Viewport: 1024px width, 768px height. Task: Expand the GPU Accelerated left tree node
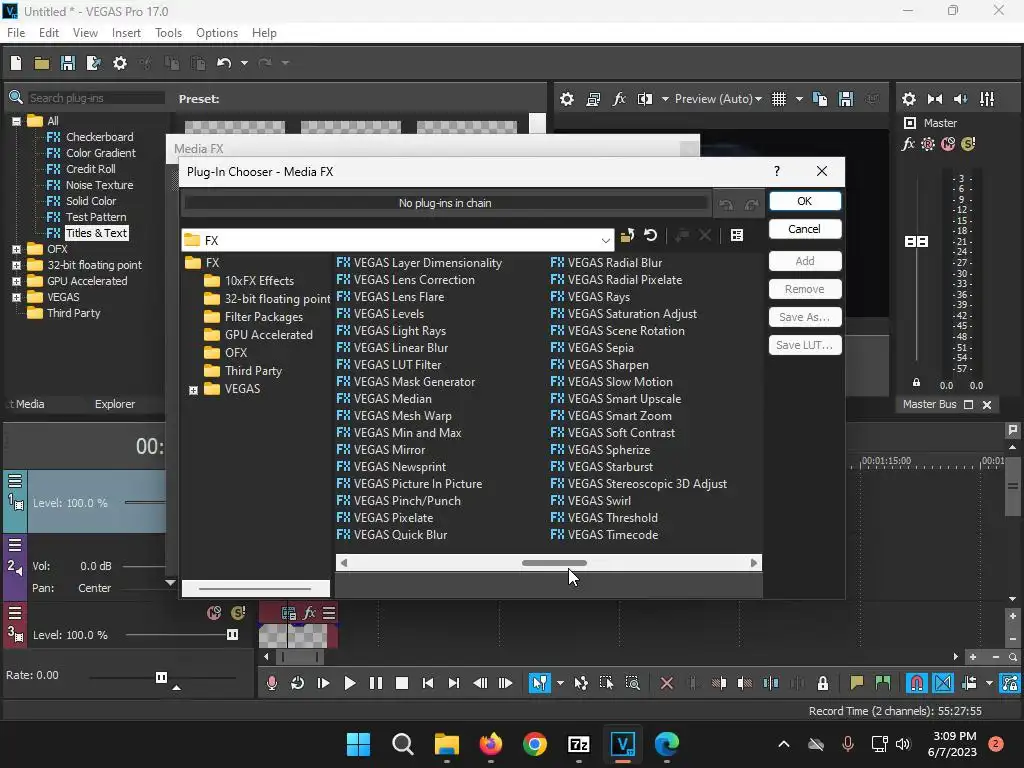(16, 281)
